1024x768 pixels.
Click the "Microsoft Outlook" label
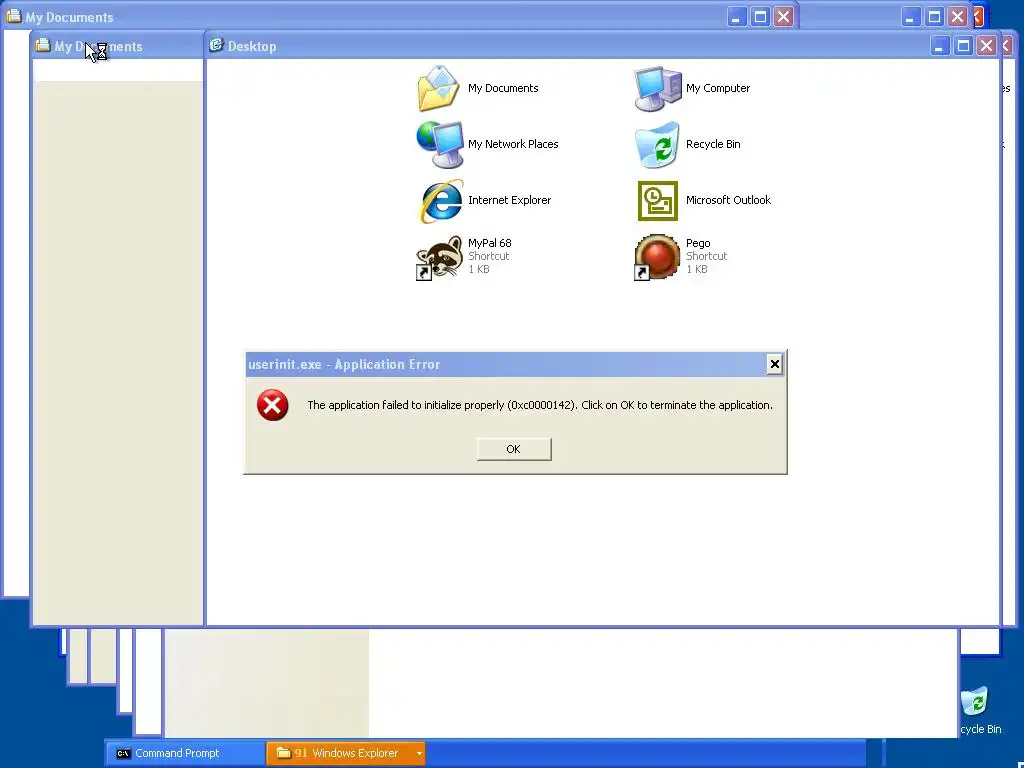point(728,200)
